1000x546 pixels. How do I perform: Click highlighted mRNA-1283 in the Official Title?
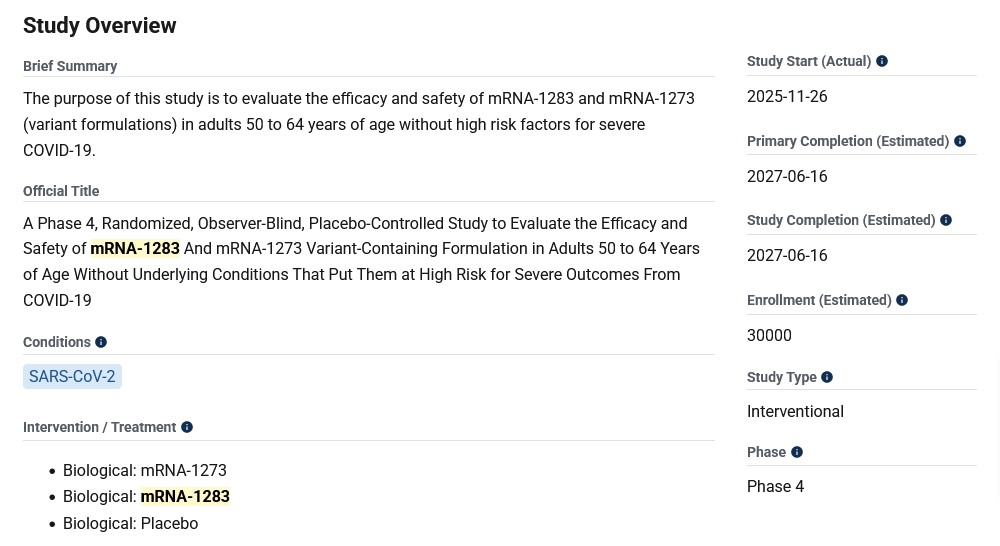135,249
